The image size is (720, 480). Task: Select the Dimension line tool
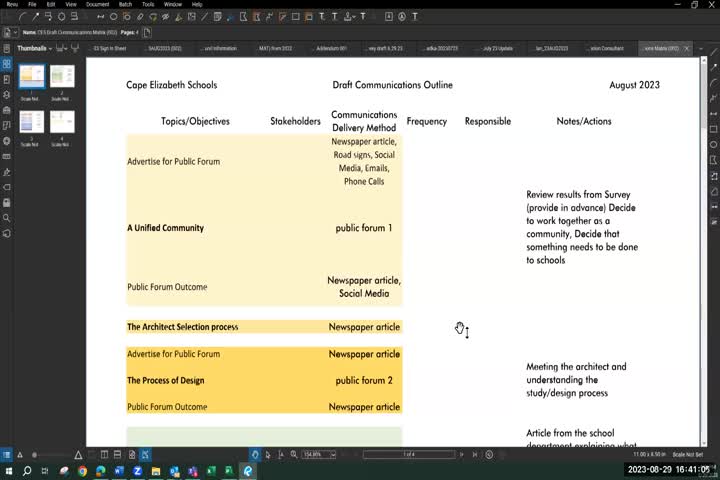(x=101, y=17)
